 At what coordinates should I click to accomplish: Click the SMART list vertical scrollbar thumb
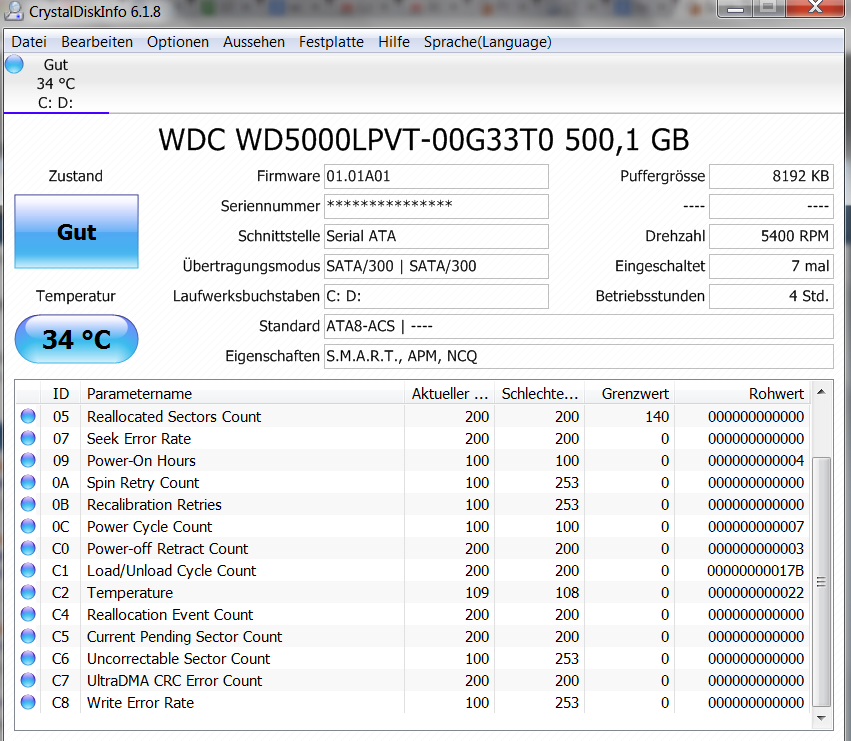tap(821, 582)
